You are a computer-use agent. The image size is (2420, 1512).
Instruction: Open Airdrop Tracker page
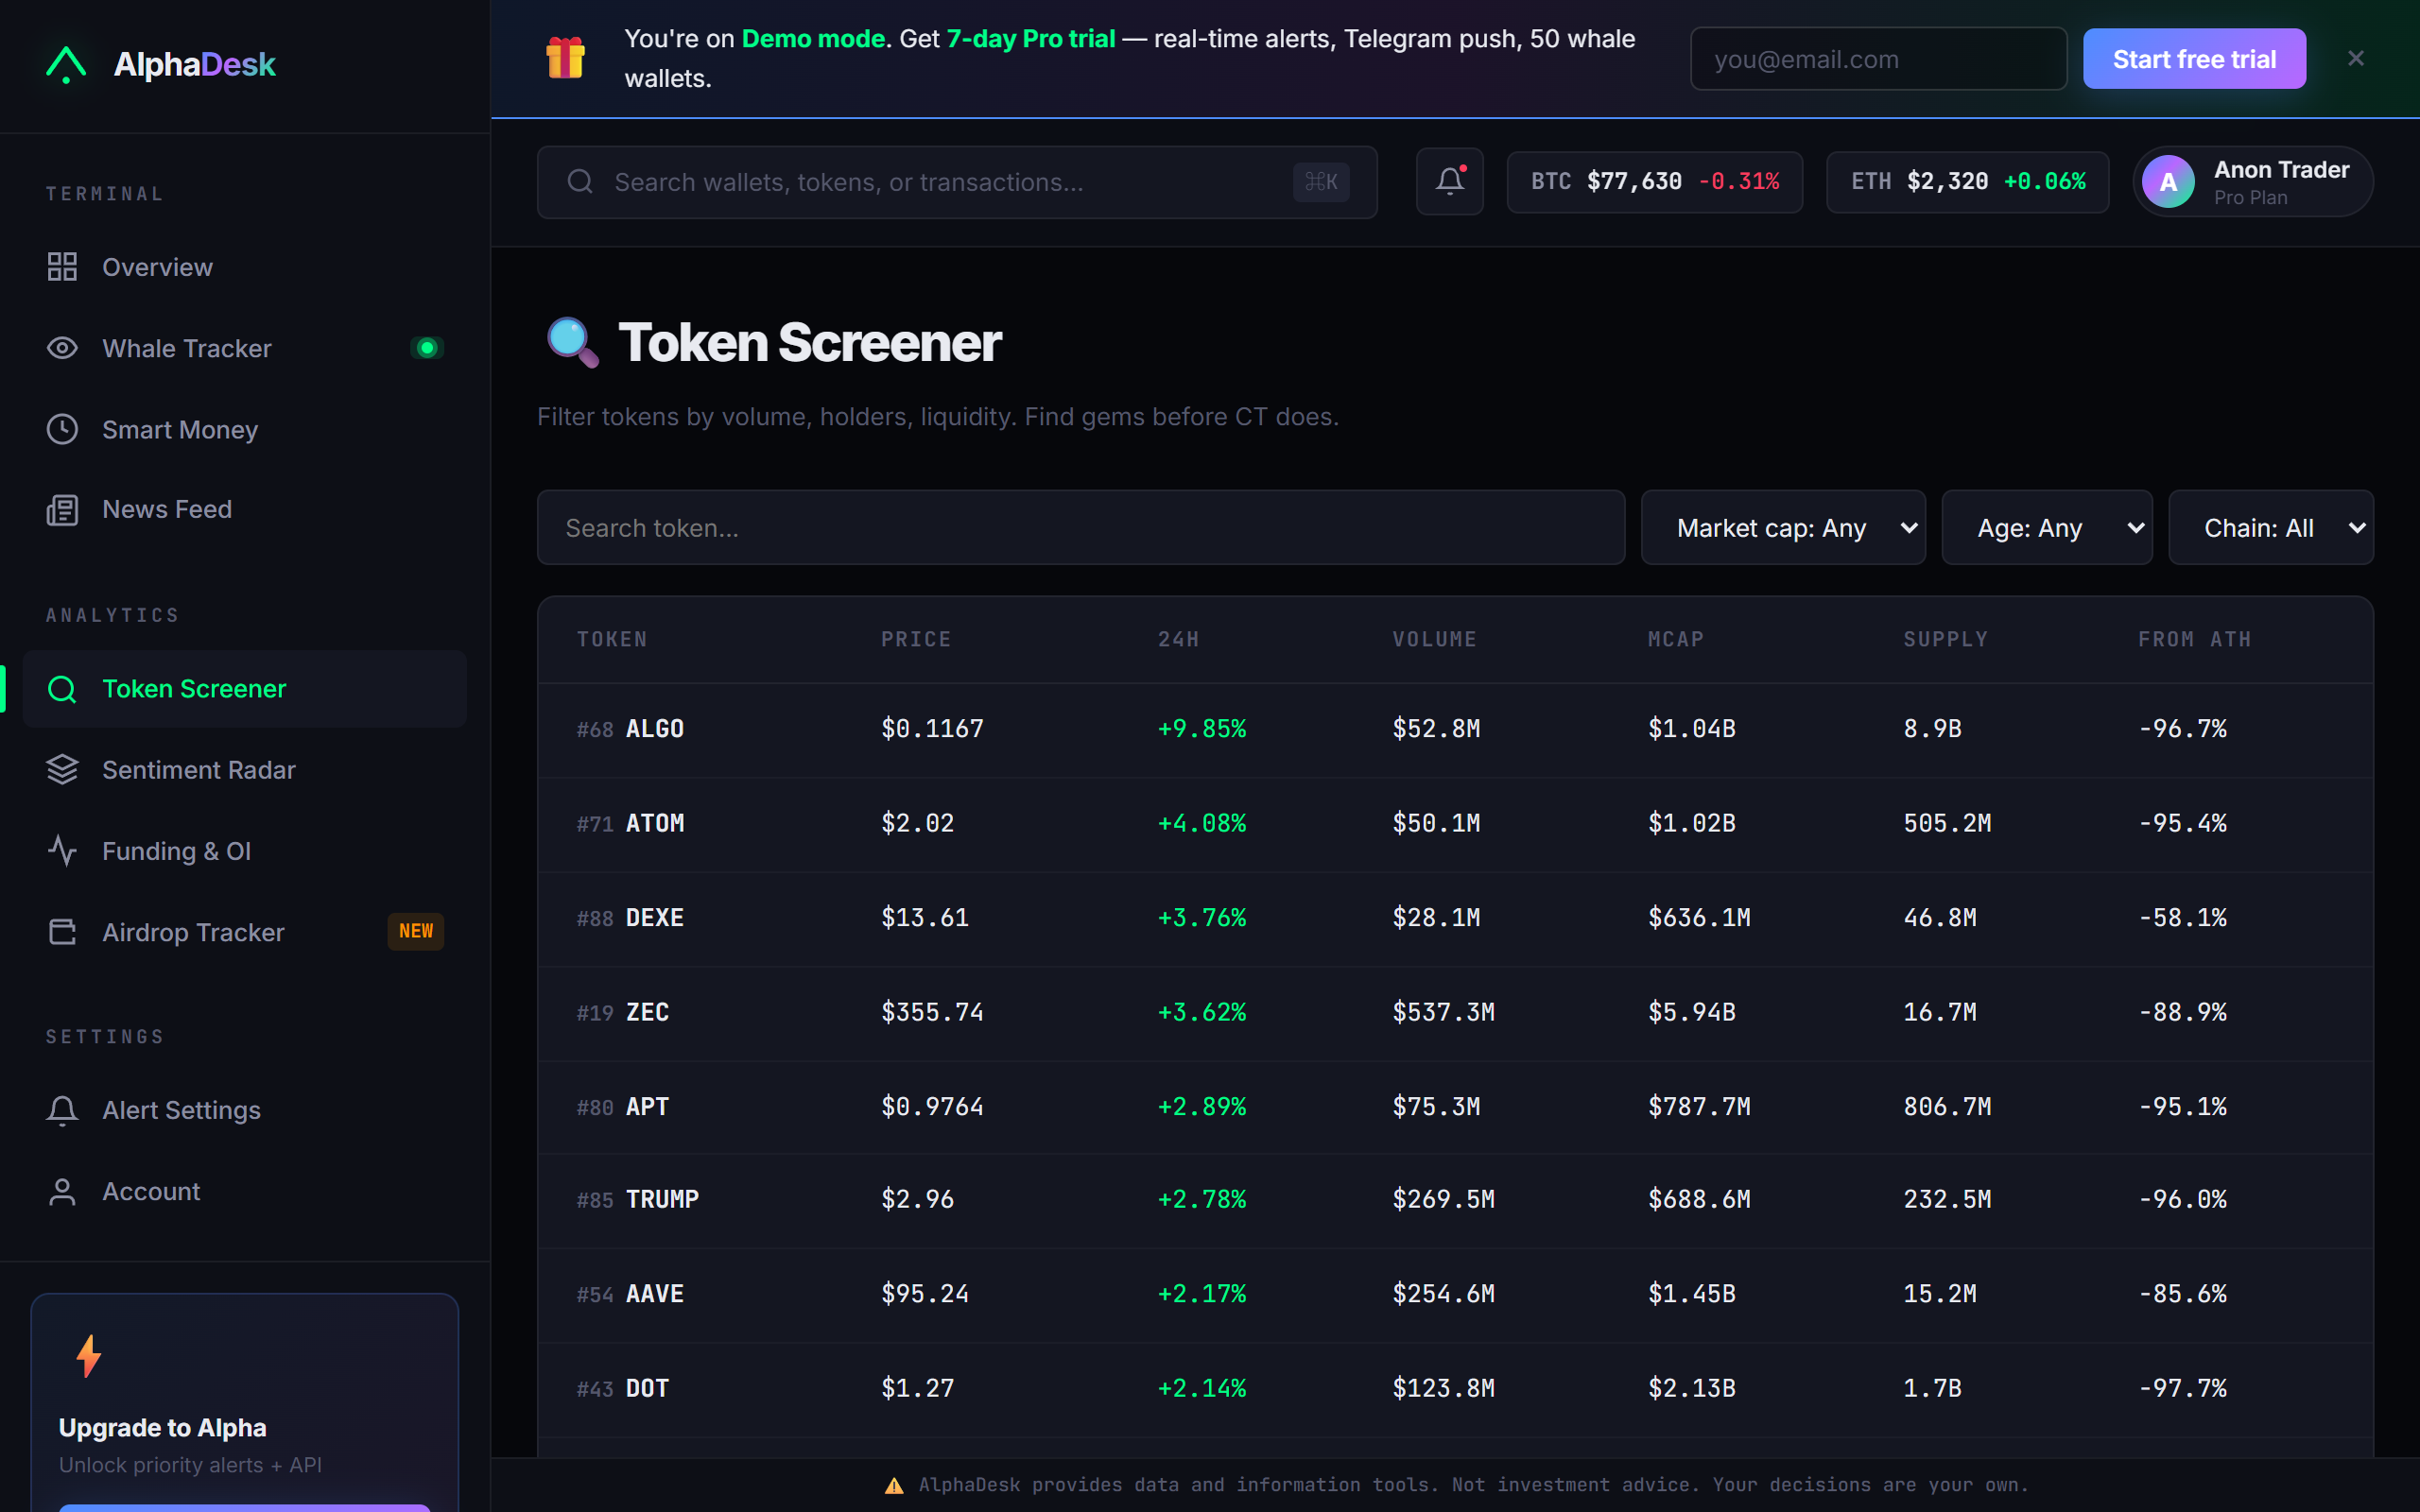[x=245, y=932]
